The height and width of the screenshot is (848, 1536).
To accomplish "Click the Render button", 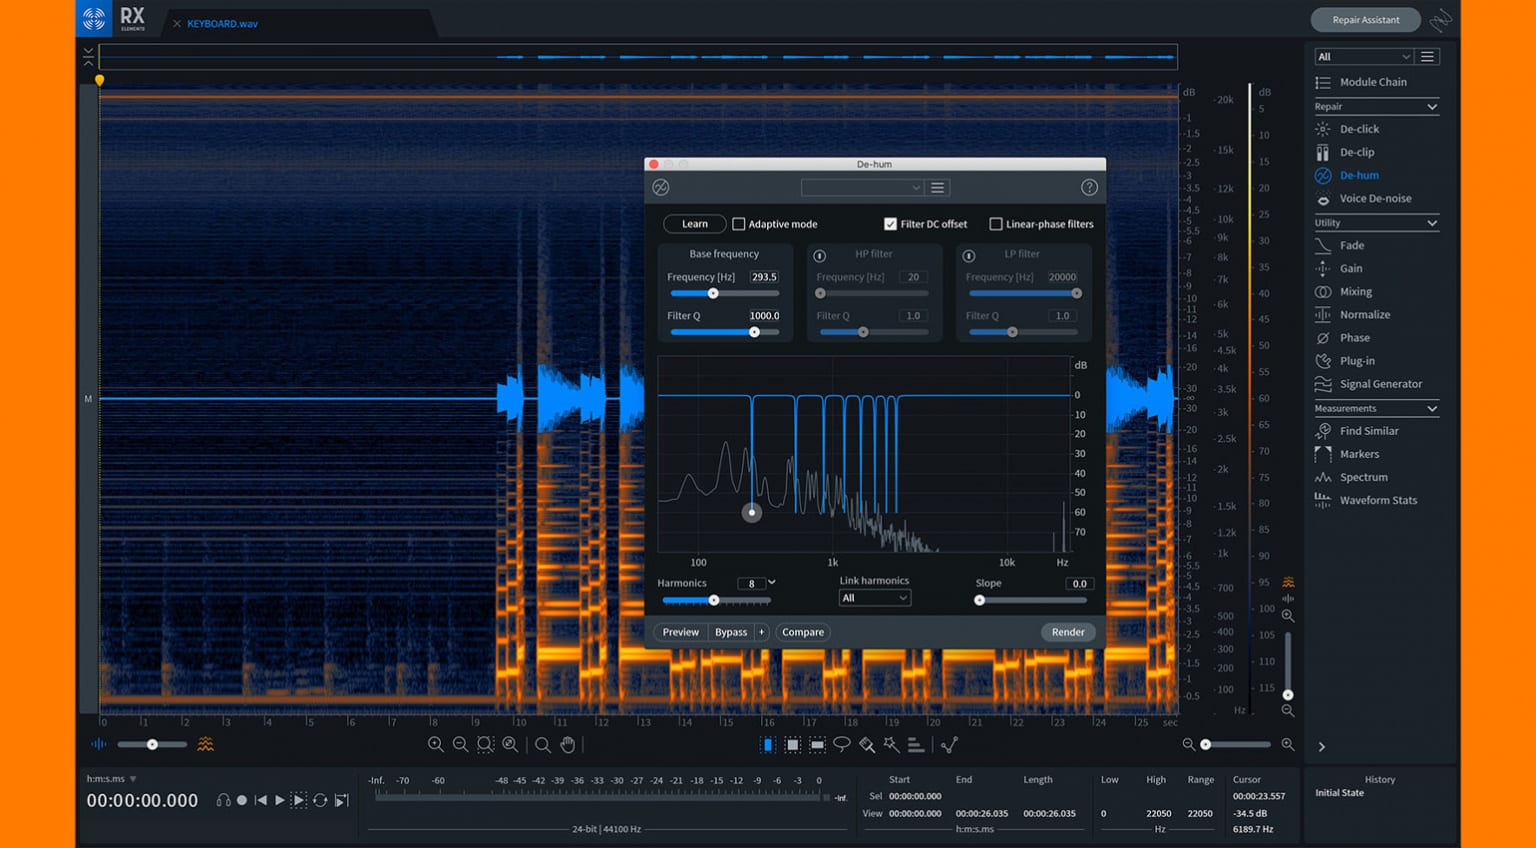I will pyautogui.click(x=1067, y=632).
